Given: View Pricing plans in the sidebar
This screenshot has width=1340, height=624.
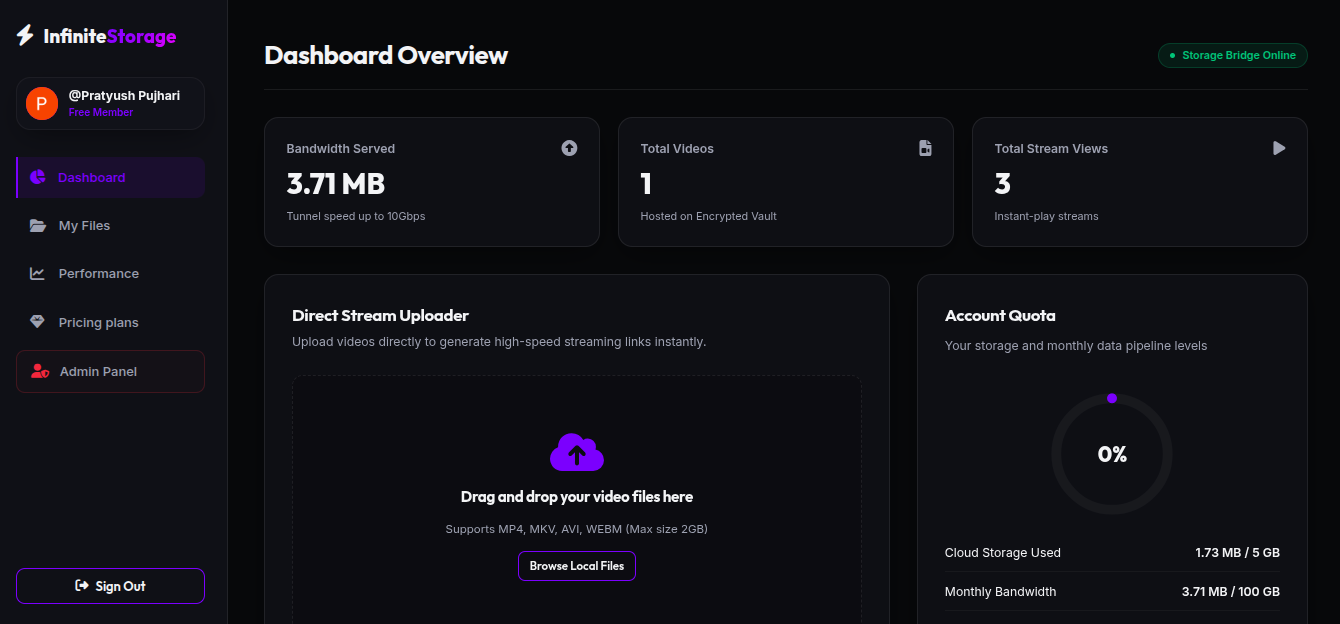Looking at the screenshot, I should [x=111, y=322].
